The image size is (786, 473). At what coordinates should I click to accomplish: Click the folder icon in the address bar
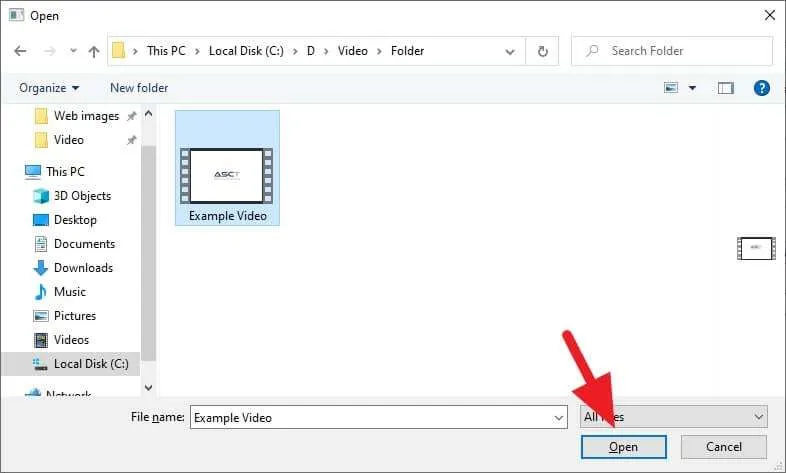(x=118, y=51)
